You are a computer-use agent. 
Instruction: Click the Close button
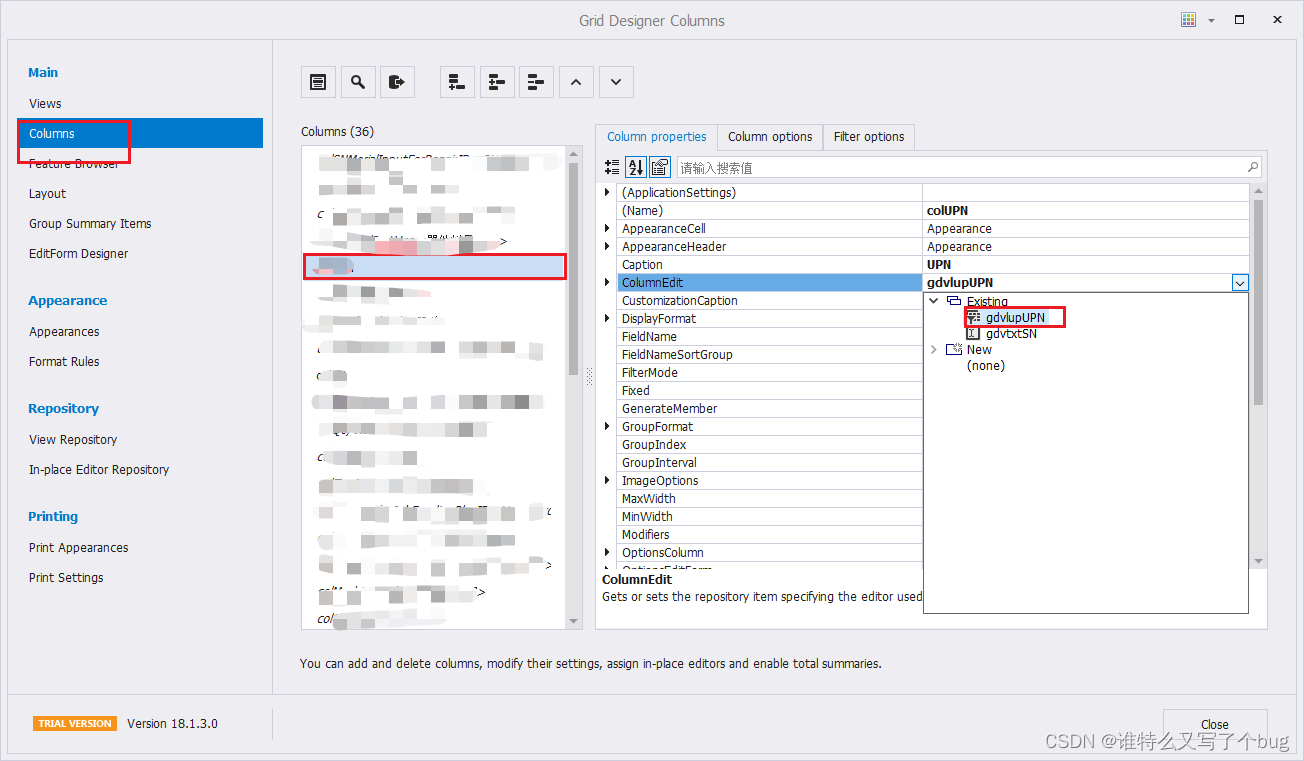pyautogui.click(x=1215, y=725)
